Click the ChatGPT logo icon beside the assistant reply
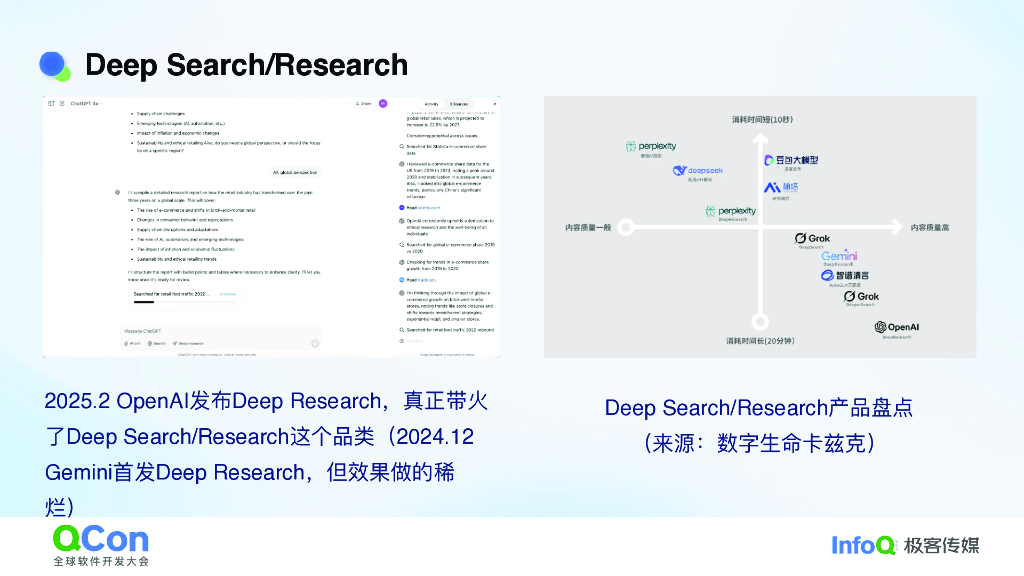Screen dimensions: 1024x576 coord(118,192)
